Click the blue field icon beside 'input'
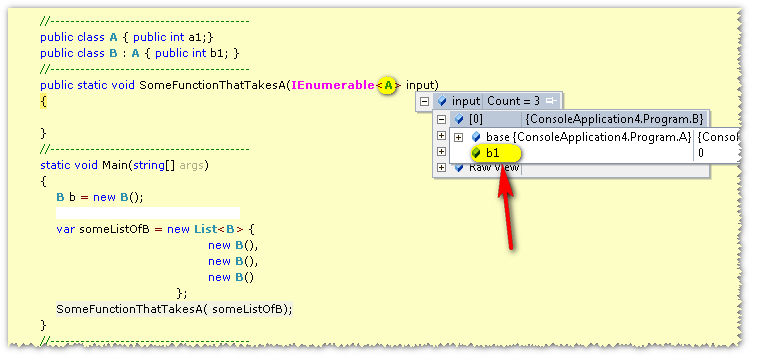The image size is (757, 362). coord(441,101)
